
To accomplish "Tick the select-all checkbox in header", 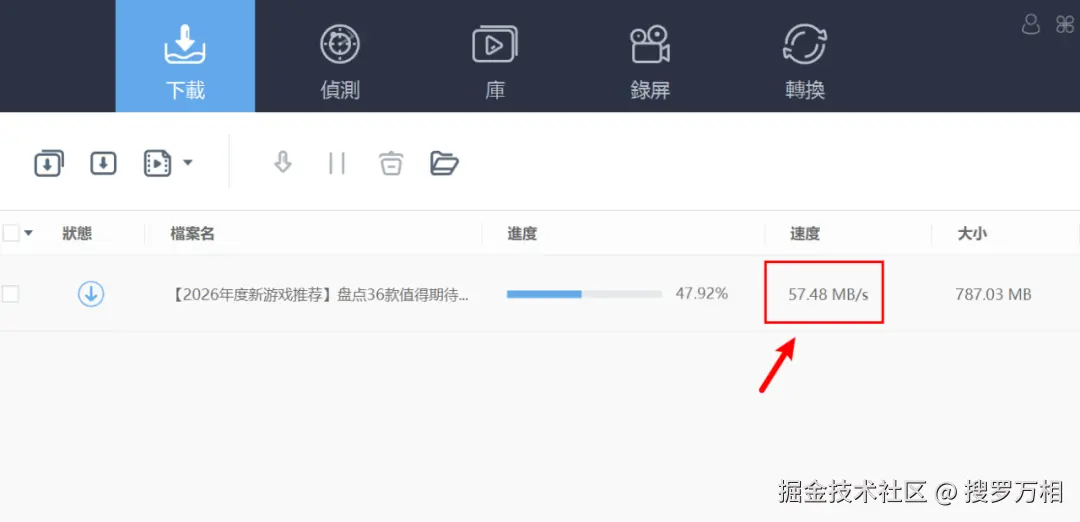I will pyautogui.click(x=11, y=233).
